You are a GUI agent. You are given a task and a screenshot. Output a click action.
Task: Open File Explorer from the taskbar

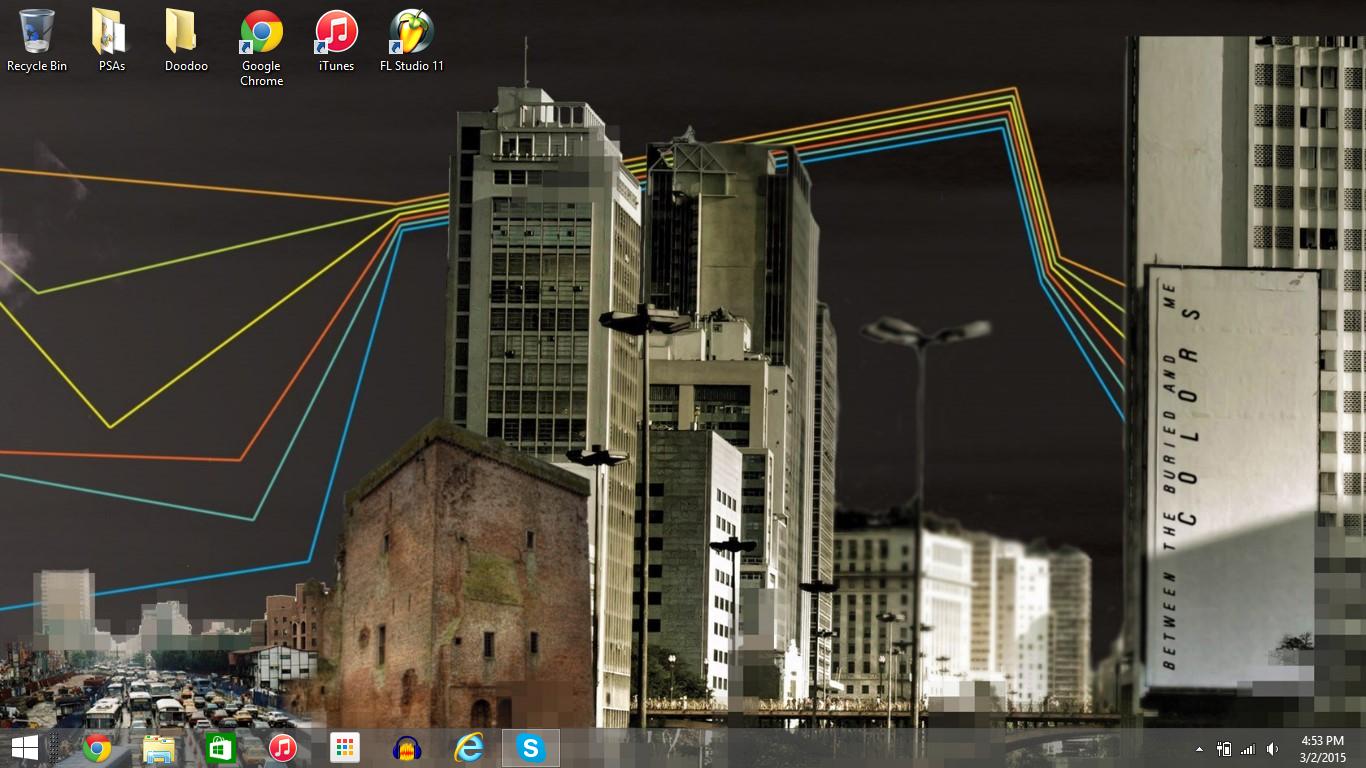pos(159,748)
